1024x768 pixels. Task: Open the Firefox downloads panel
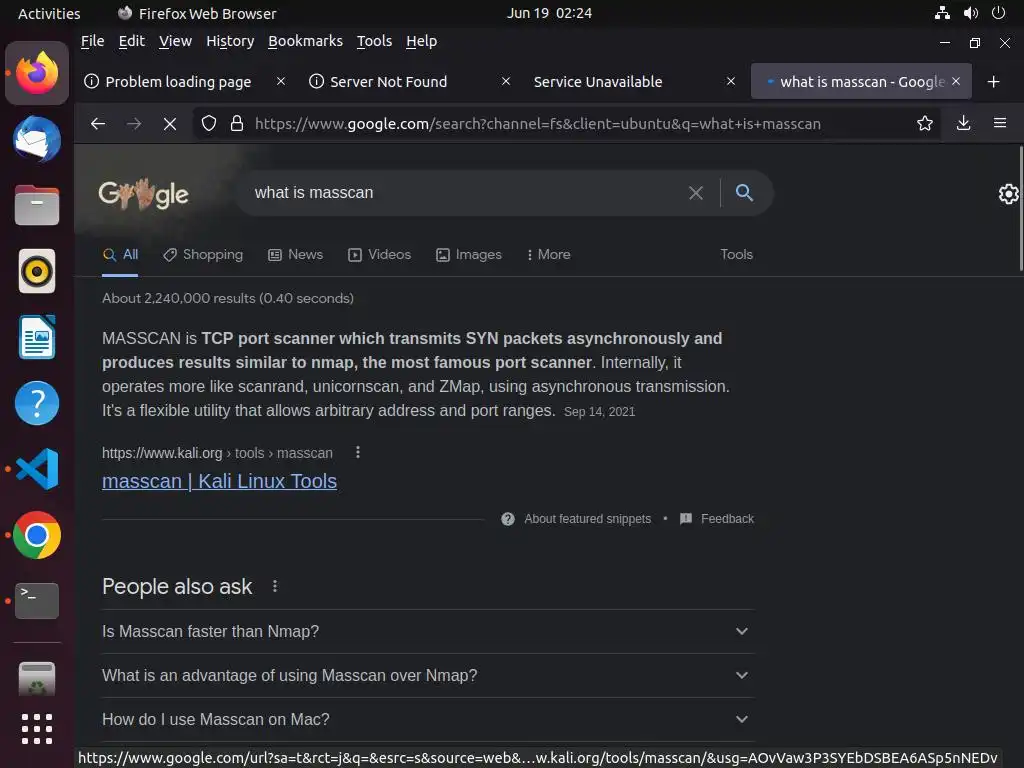[x=963, y=123]
